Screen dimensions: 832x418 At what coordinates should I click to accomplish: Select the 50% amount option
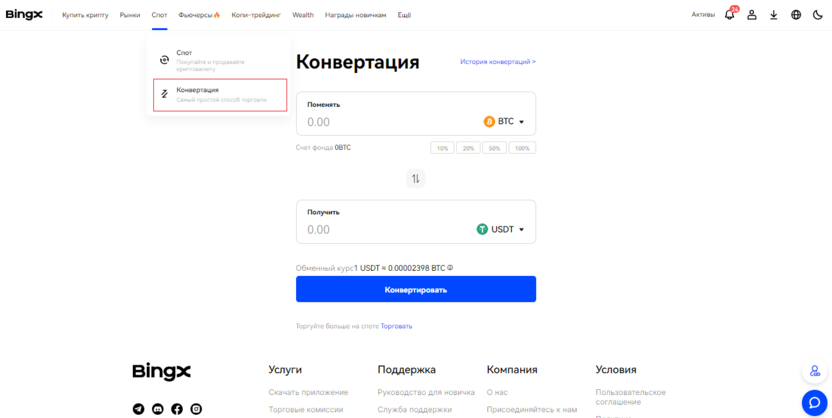click(494, 148)
